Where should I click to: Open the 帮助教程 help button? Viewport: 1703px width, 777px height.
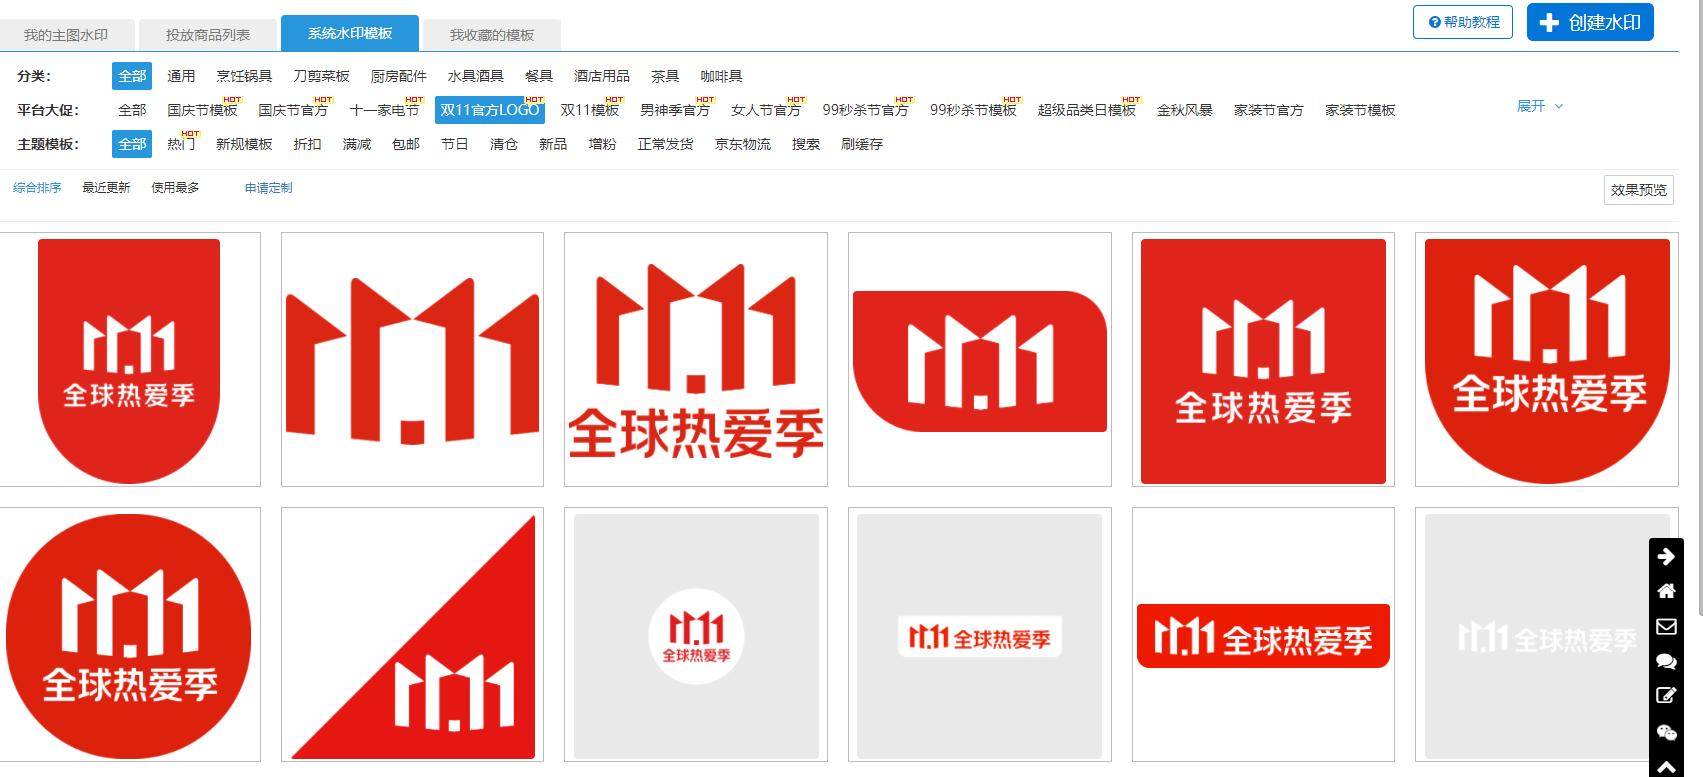[x=1463, y=22]
